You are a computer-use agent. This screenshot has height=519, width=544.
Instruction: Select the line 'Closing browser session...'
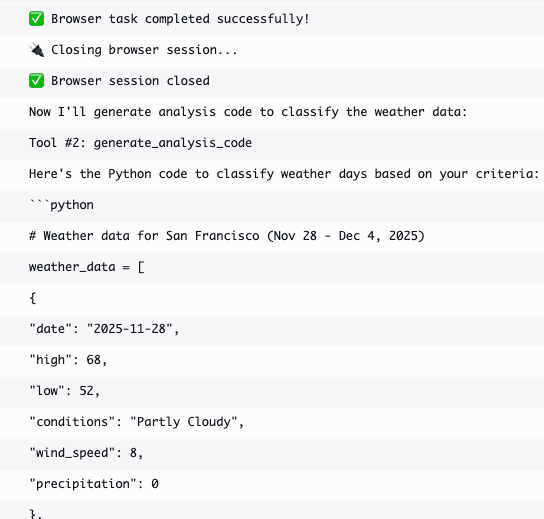pyautogui.click(x=144, y=50)
